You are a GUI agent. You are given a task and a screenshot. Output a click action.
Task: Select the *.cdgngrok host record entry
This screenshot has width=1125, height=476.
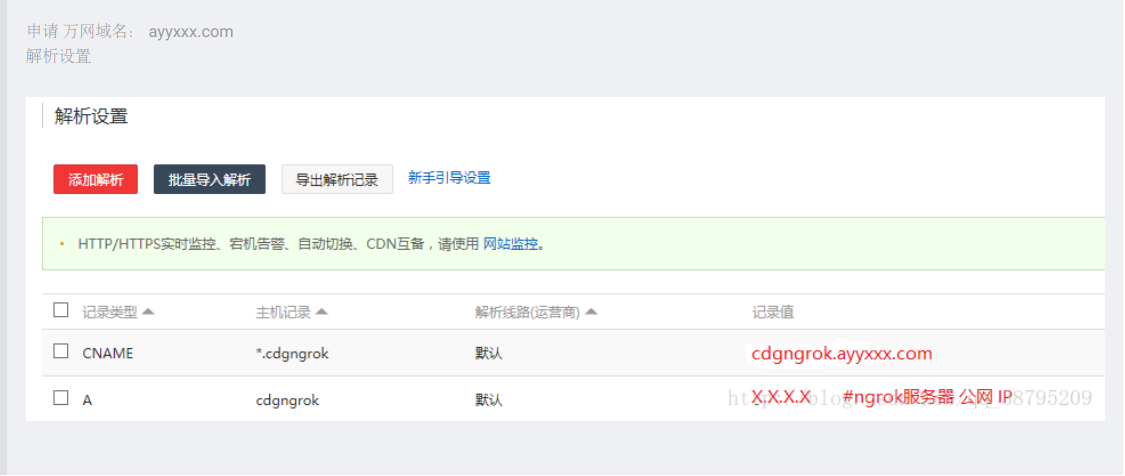coord(292,353)
